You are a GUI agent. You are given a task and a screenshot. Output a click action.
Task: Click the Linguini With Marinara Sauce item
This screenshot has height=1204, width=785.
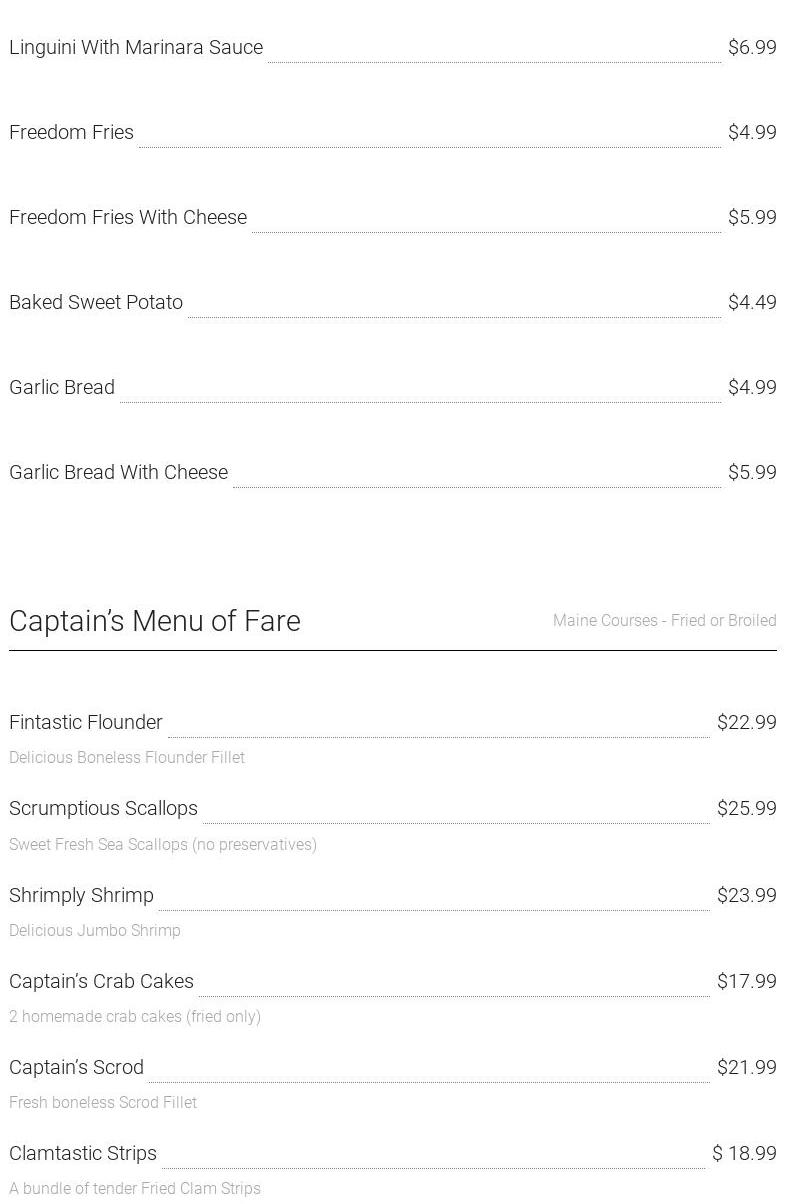136,47
